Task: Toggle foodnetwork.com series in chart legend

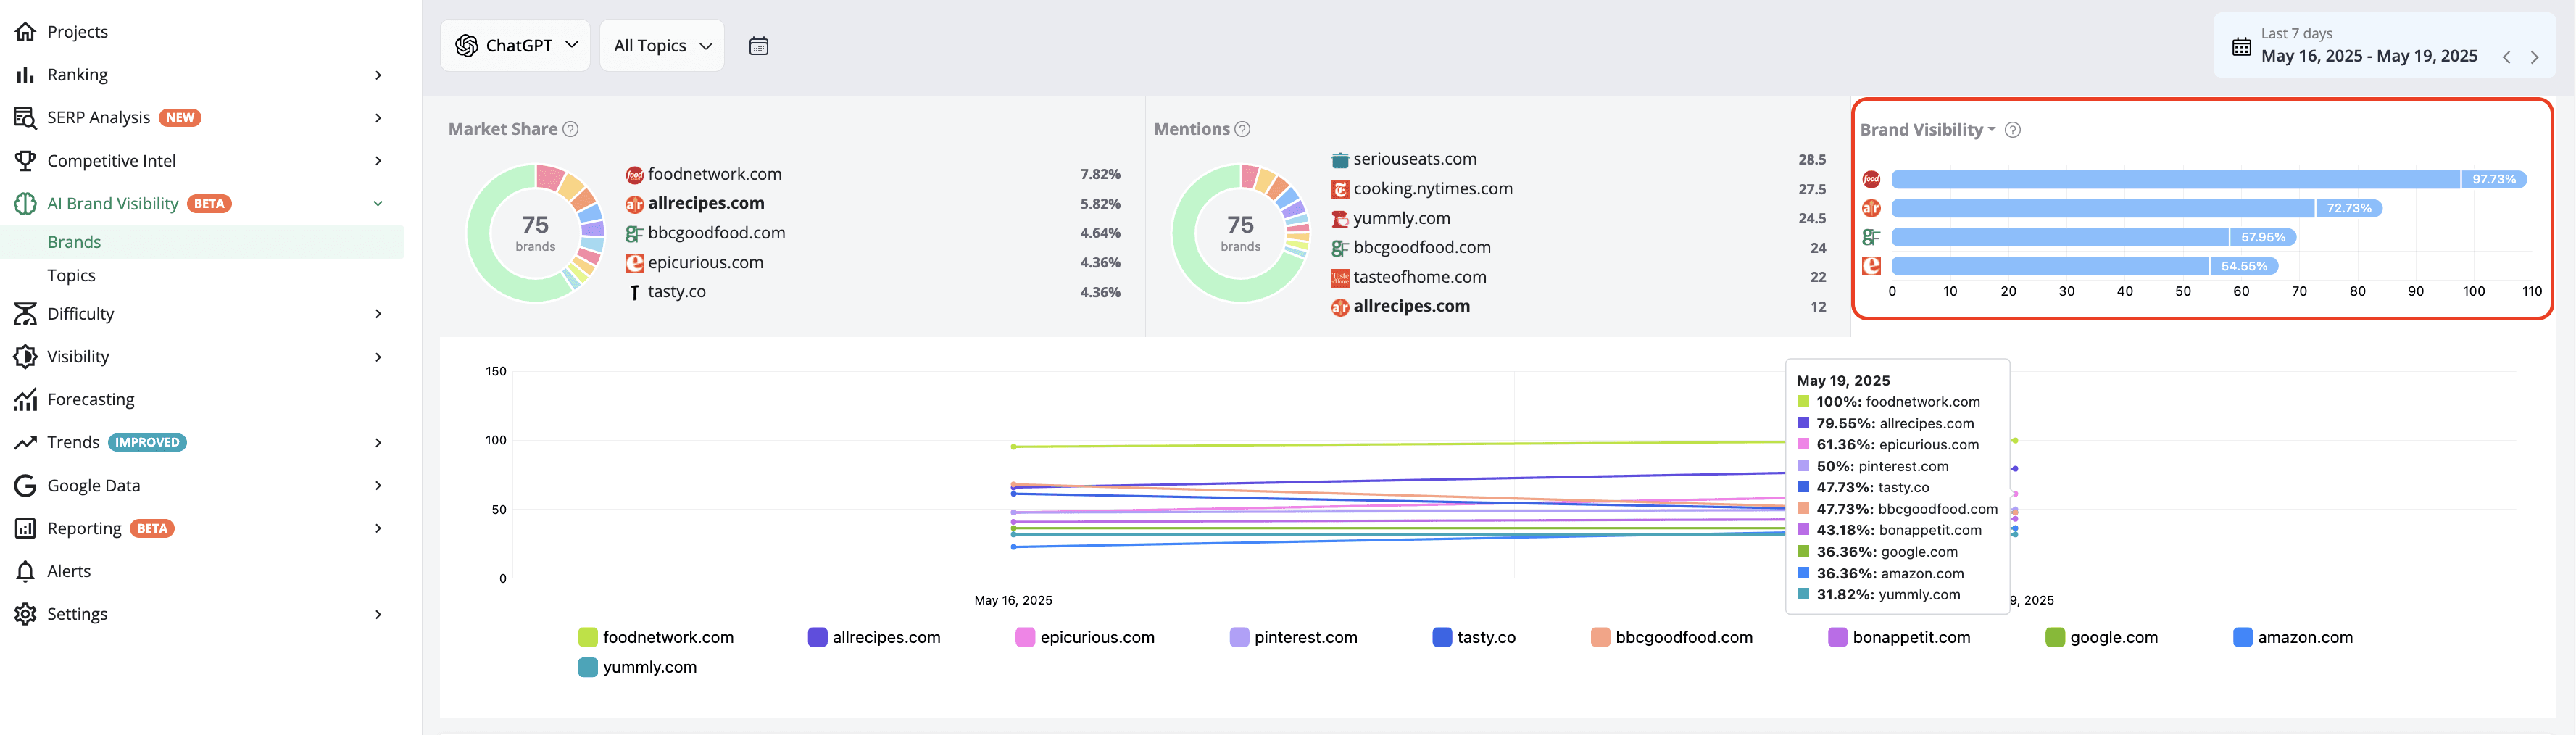Action: point(656,637)
